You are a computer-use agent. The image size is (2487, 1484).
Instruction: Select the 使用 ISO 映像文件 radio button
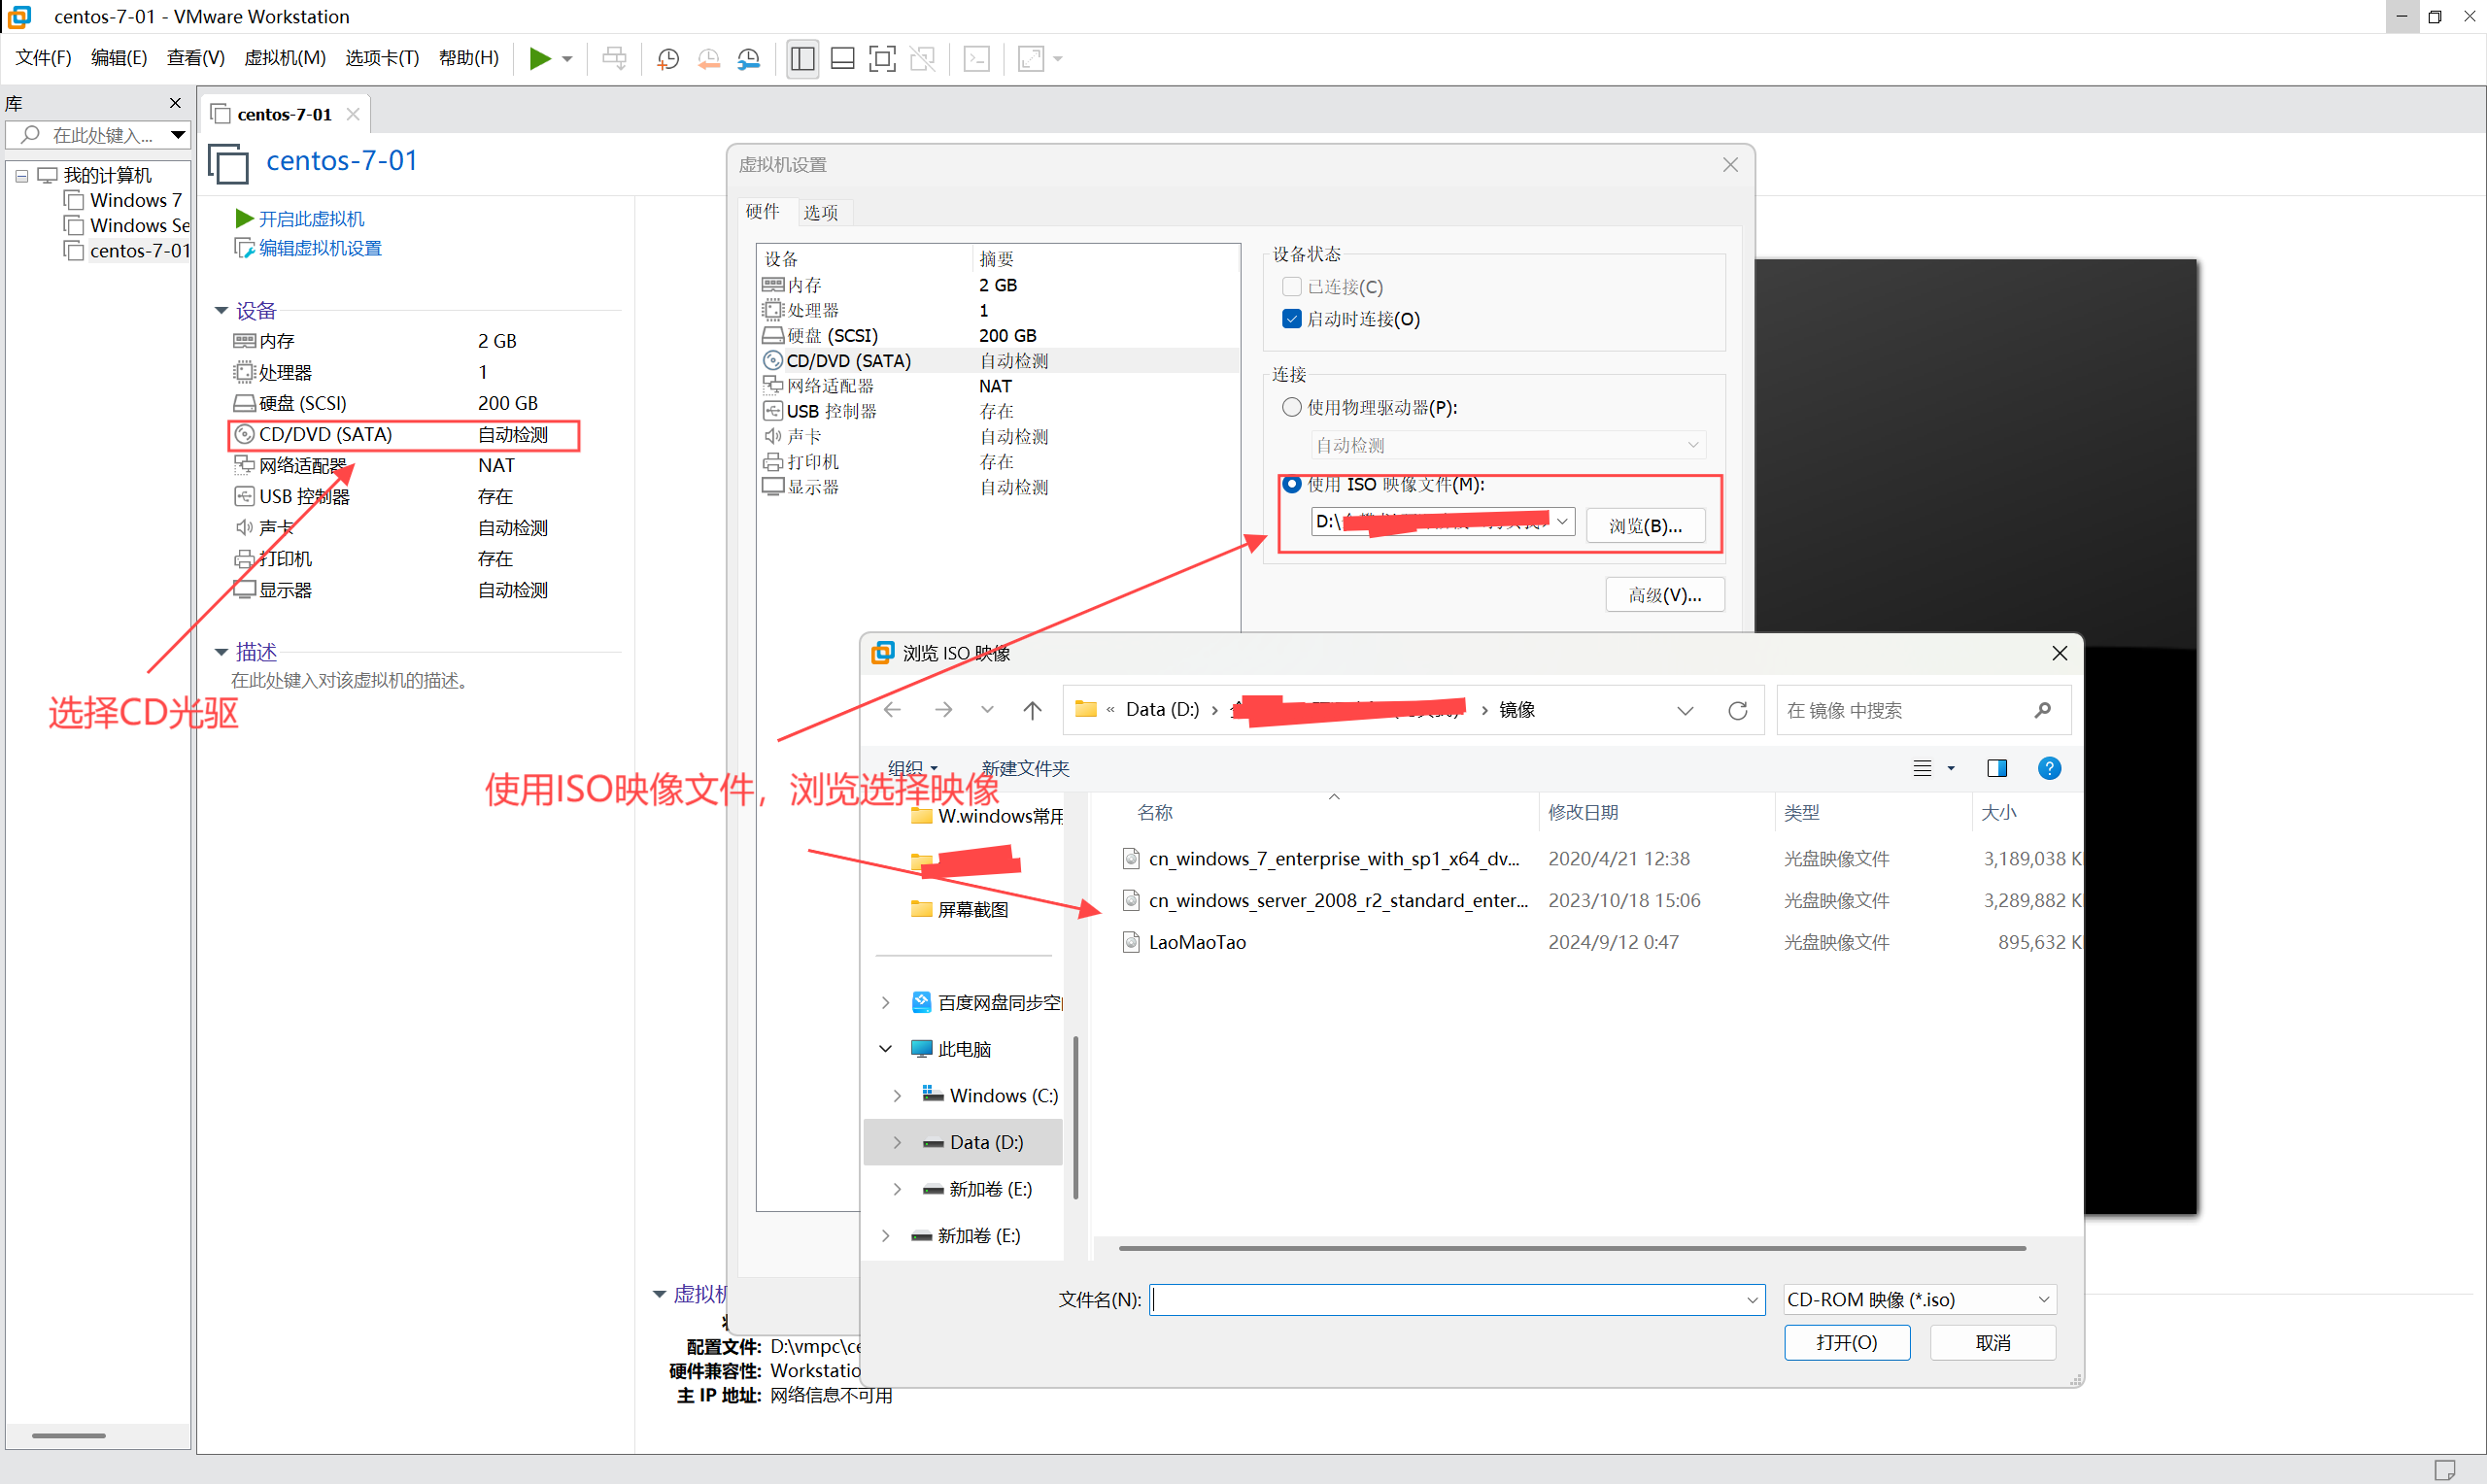(x=1291, y=485)
